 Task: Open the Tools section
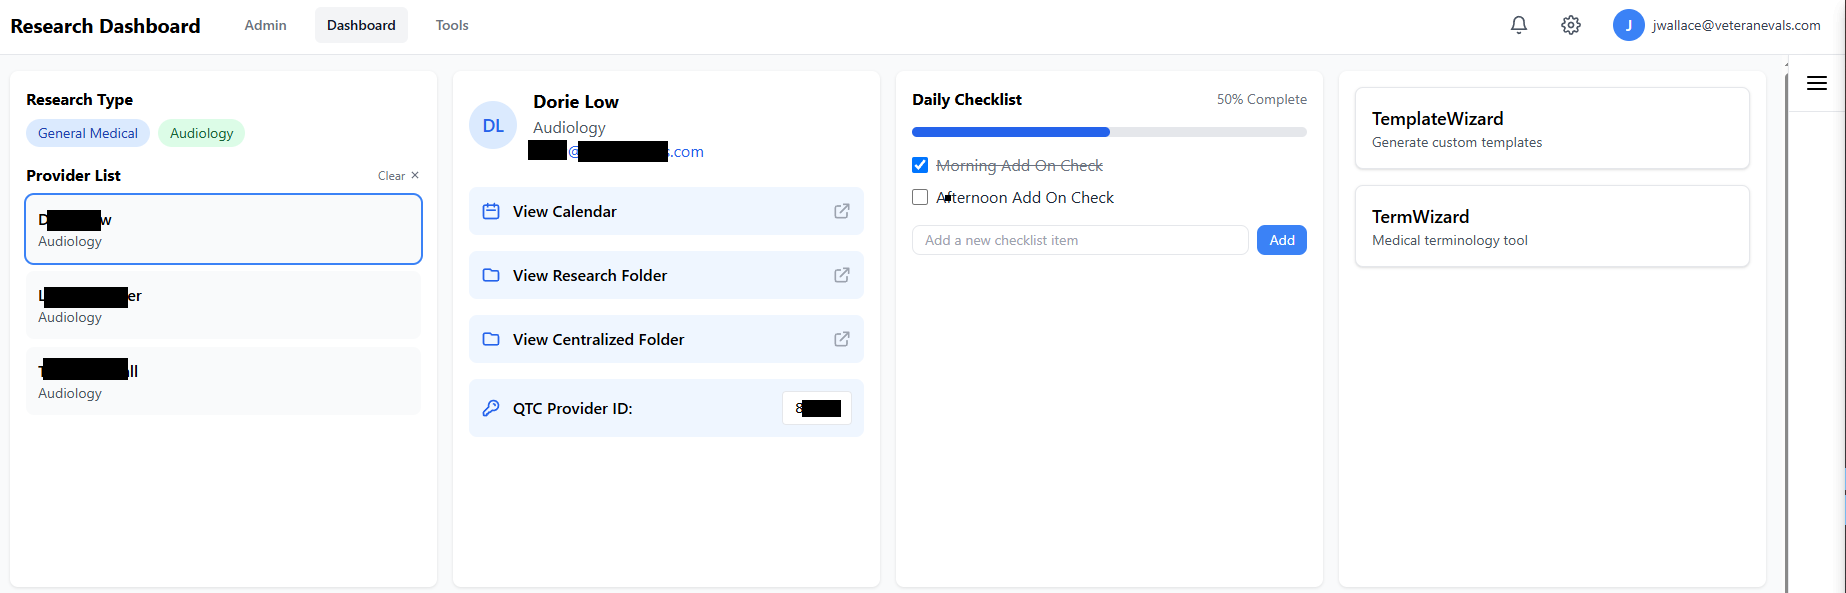[x=451, y=25]
